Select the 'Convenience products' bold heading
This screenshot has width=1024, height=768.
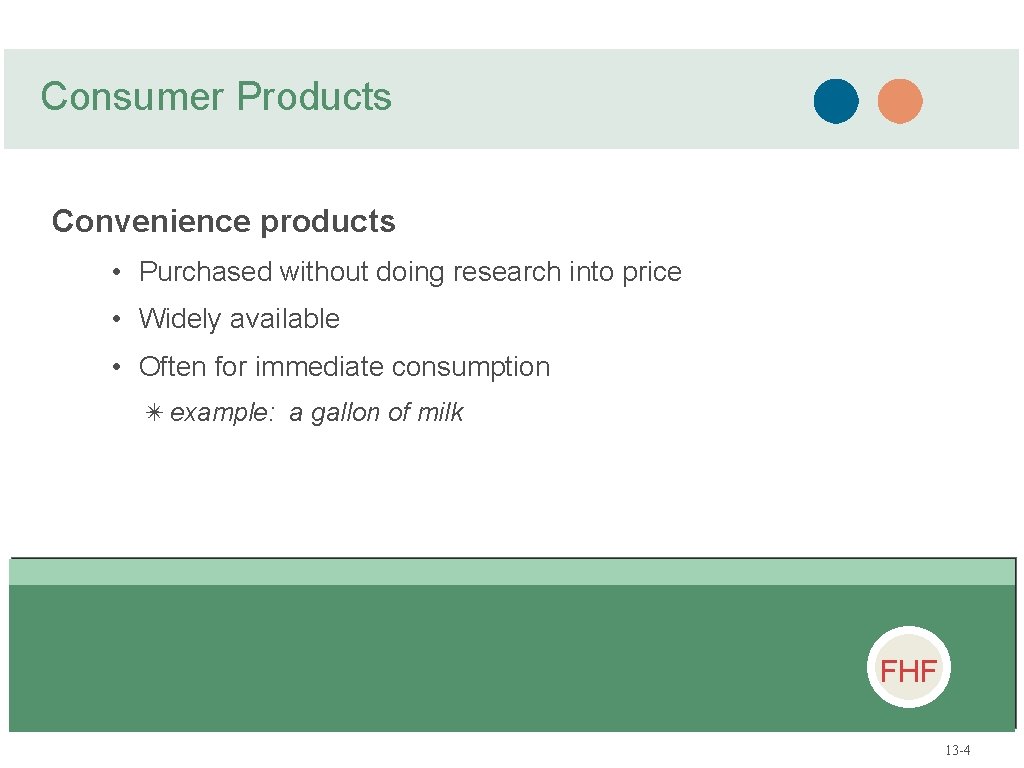pos(223,221)
